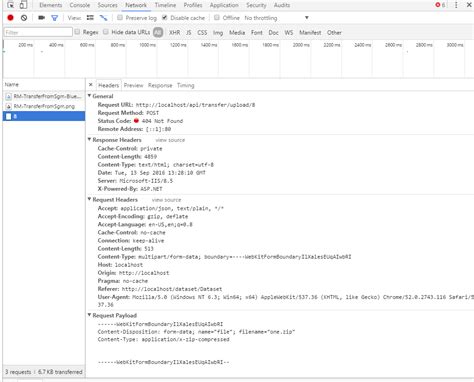Open the Sources tab
Image resolution: width=474 pixels, height=382 pixels.
107,5
